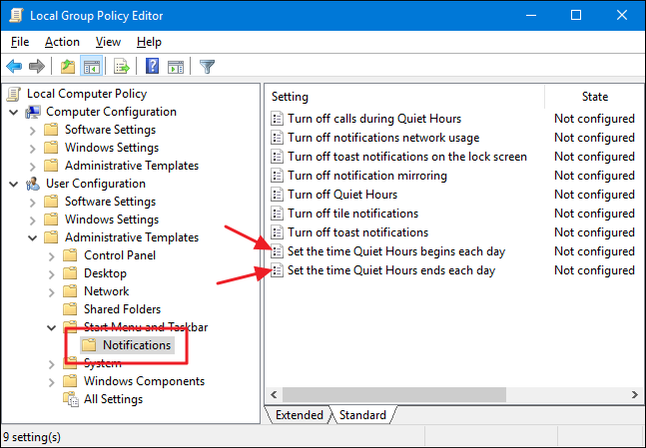Viewport: 646px width, 448px height.
Task: Maximize the Local Group Policy Editor window
Action: coord(576,15)
